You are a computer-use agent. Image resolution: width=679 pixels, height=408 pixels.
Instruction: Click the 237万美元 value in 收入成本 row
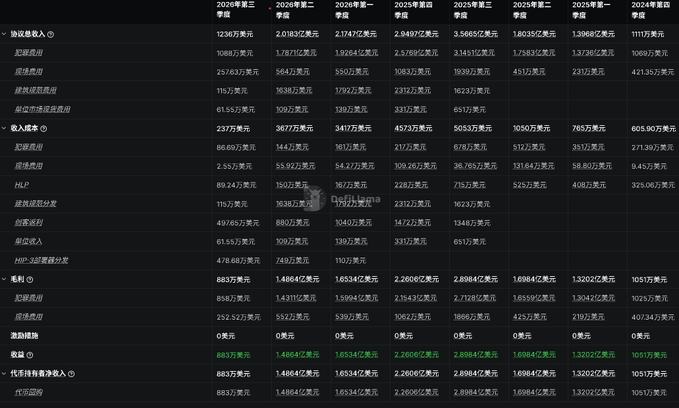click(233, 129)
